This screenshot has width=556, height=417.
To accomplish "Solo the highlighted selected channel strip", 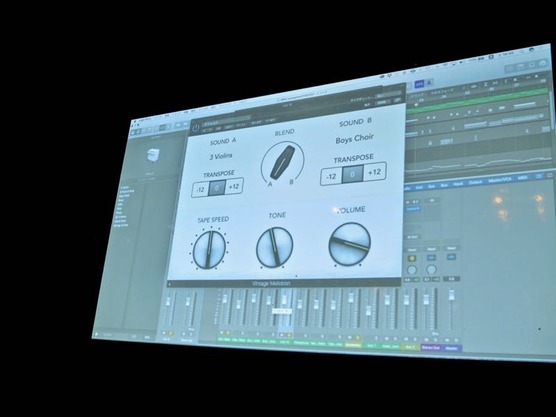I will click(x=289, y=335).
